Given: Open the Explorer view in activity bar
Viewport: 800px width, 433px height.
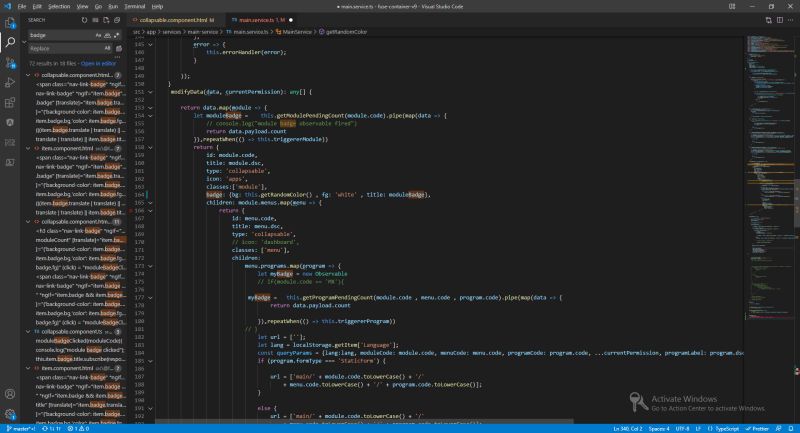Looking at the screenshot, I should (x=10, y=23).
